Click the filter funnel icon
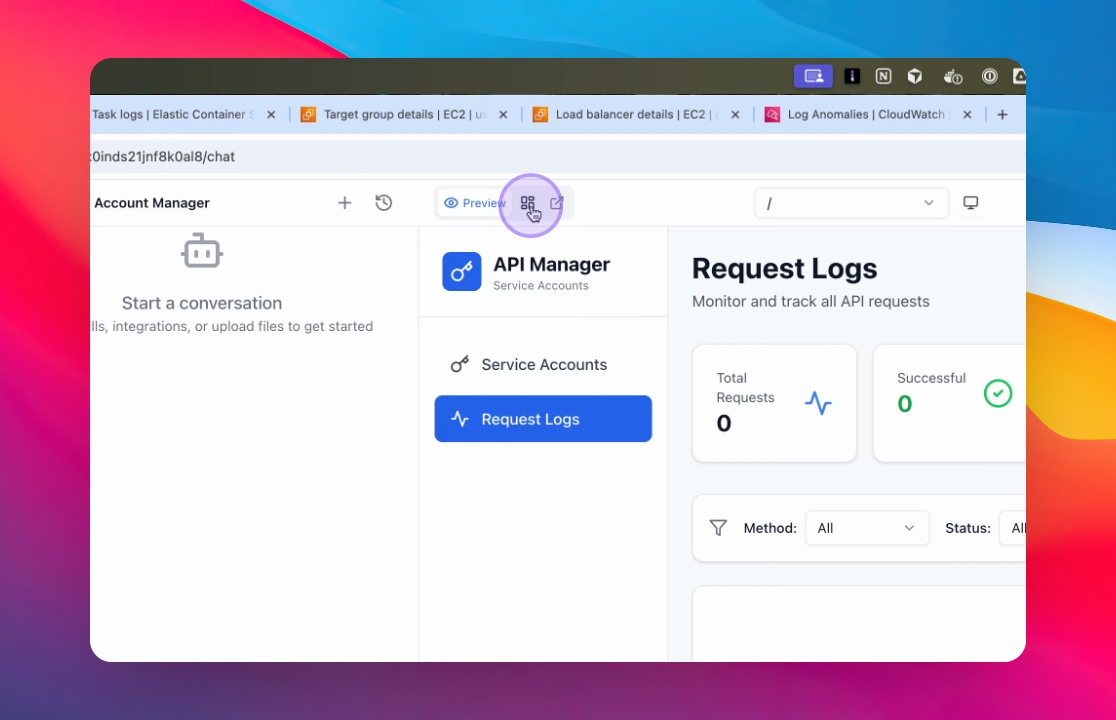Viewport: 1116px width, 720px height. coord(718,528)
